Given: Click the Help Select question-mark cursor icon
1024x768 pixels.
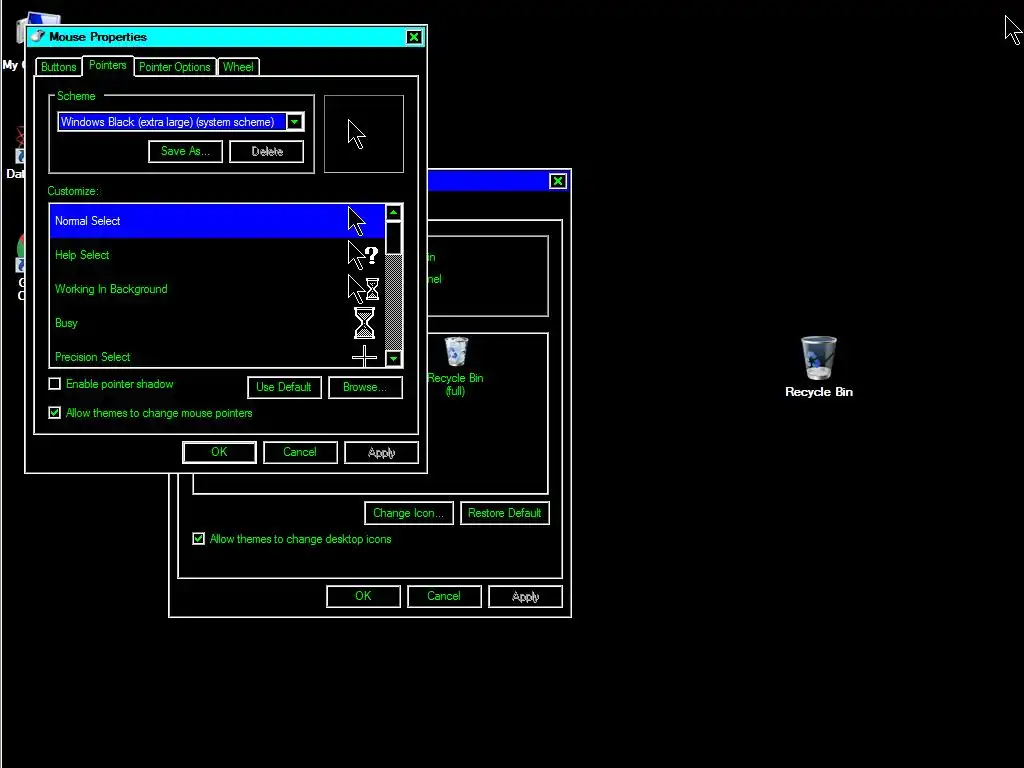Looking at the screenshot, I should (x=362, y=255).
